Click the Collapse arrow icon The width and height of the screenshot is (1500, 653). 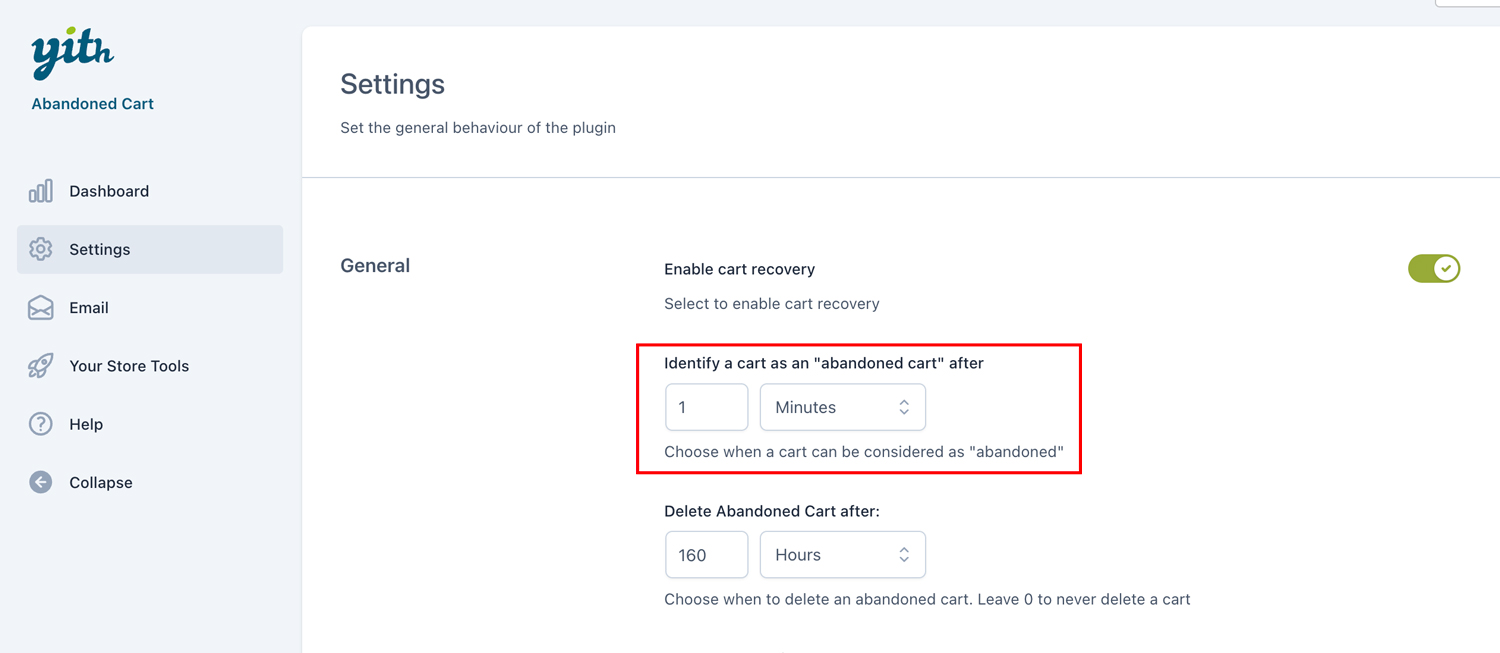click(40, 482)
